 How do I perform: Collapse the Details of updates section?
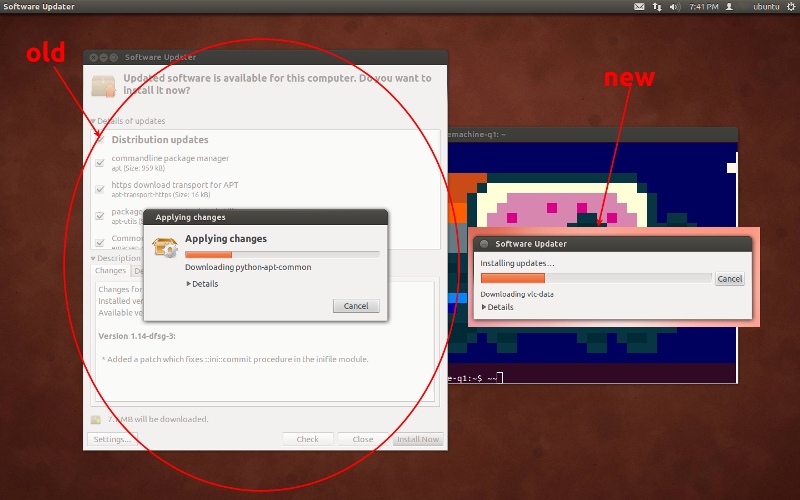click(93, 121)
